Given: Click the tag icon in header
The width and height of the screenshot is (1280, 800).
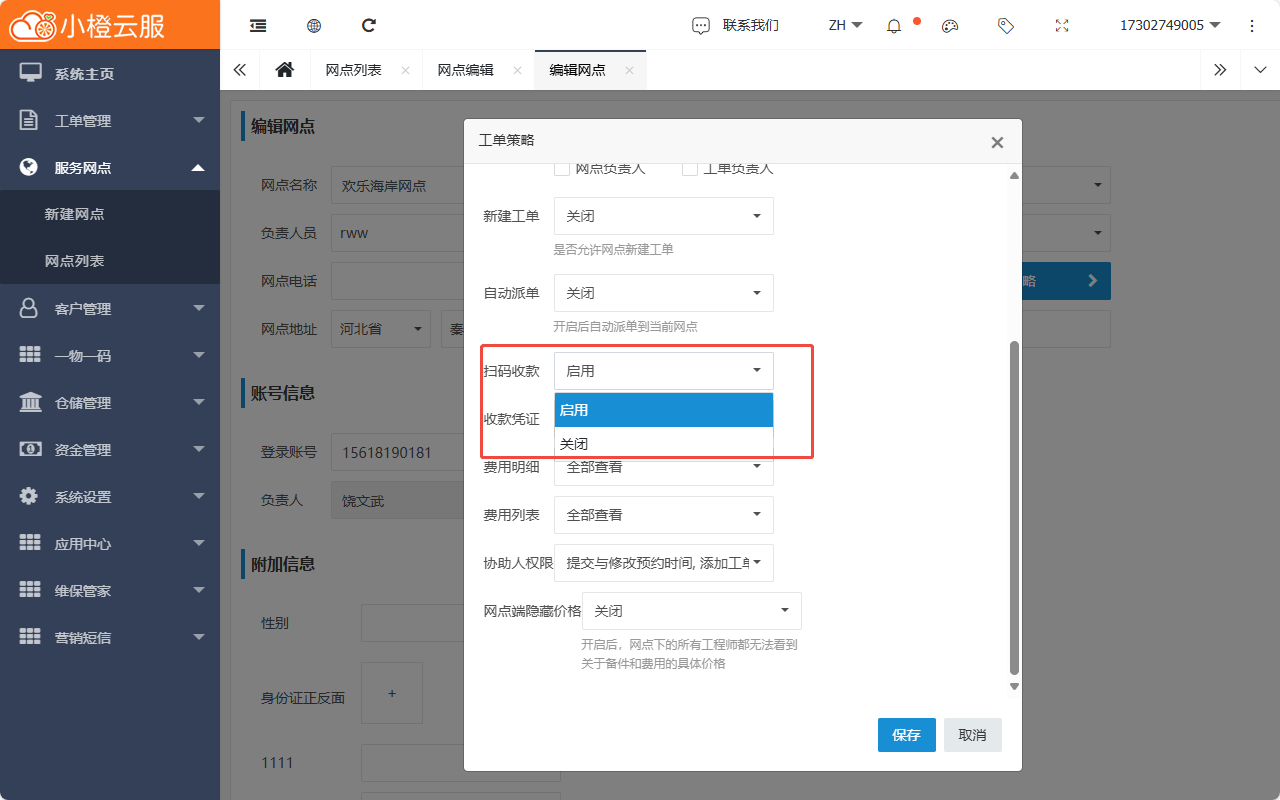Looking at the screenshot, I should (1006, 26).
